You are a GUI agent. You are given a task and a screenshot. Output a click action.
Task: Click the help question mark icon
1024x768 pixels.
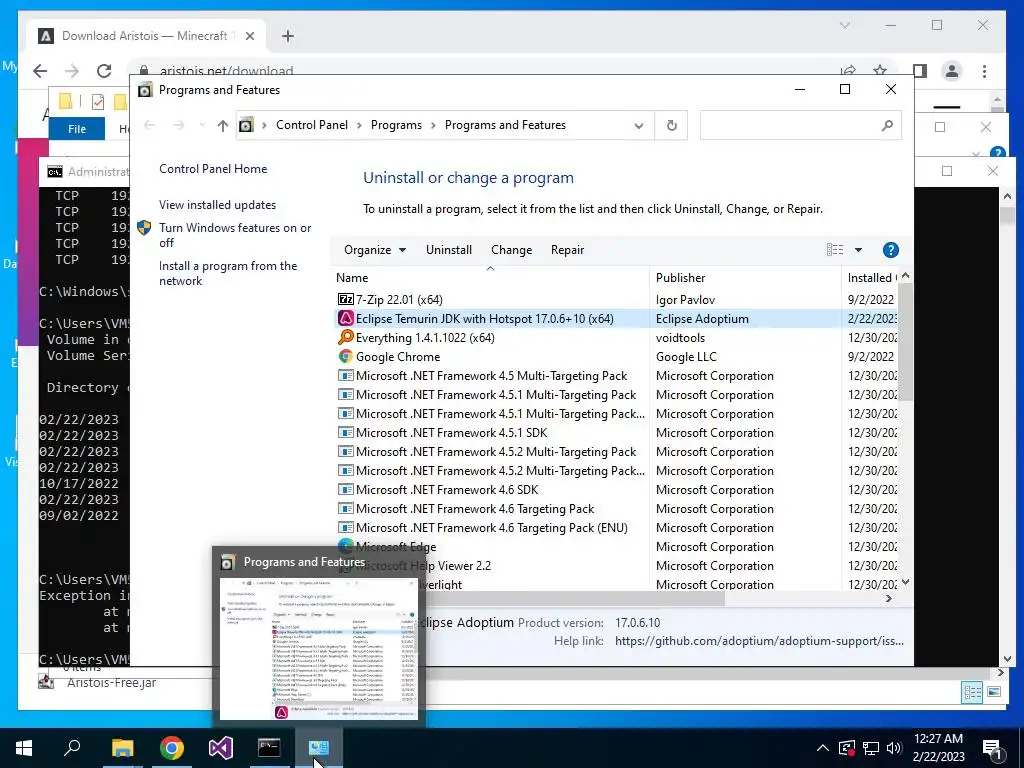click(890, 250)
